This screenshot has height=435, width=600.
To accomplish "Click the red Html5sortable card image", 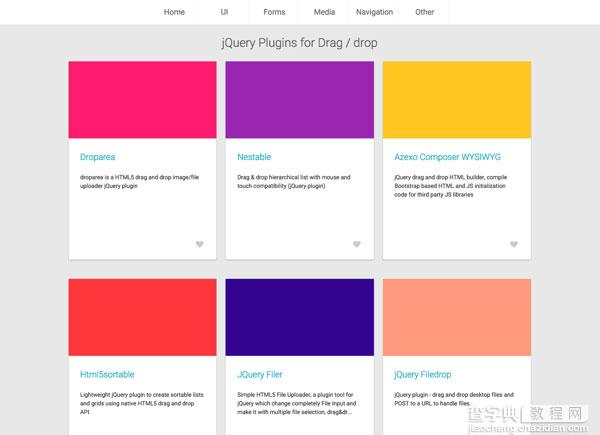I will tap(142, 317).
